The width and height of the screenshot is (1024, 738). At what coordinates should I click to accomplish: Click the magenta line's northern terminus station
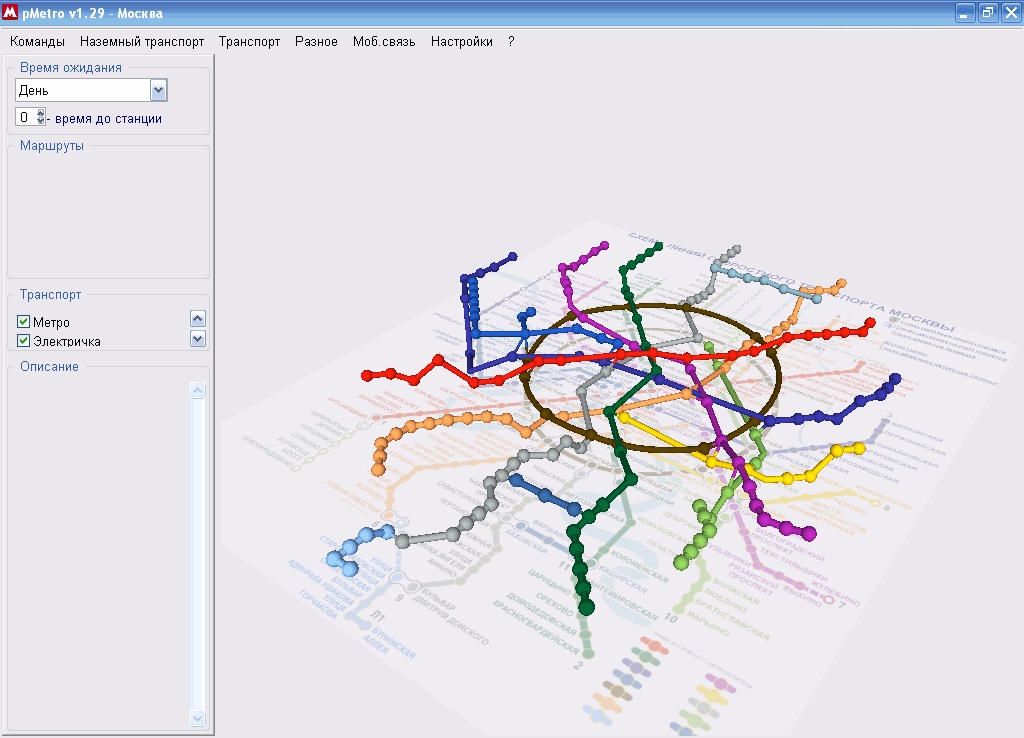[x=605, y=246]
